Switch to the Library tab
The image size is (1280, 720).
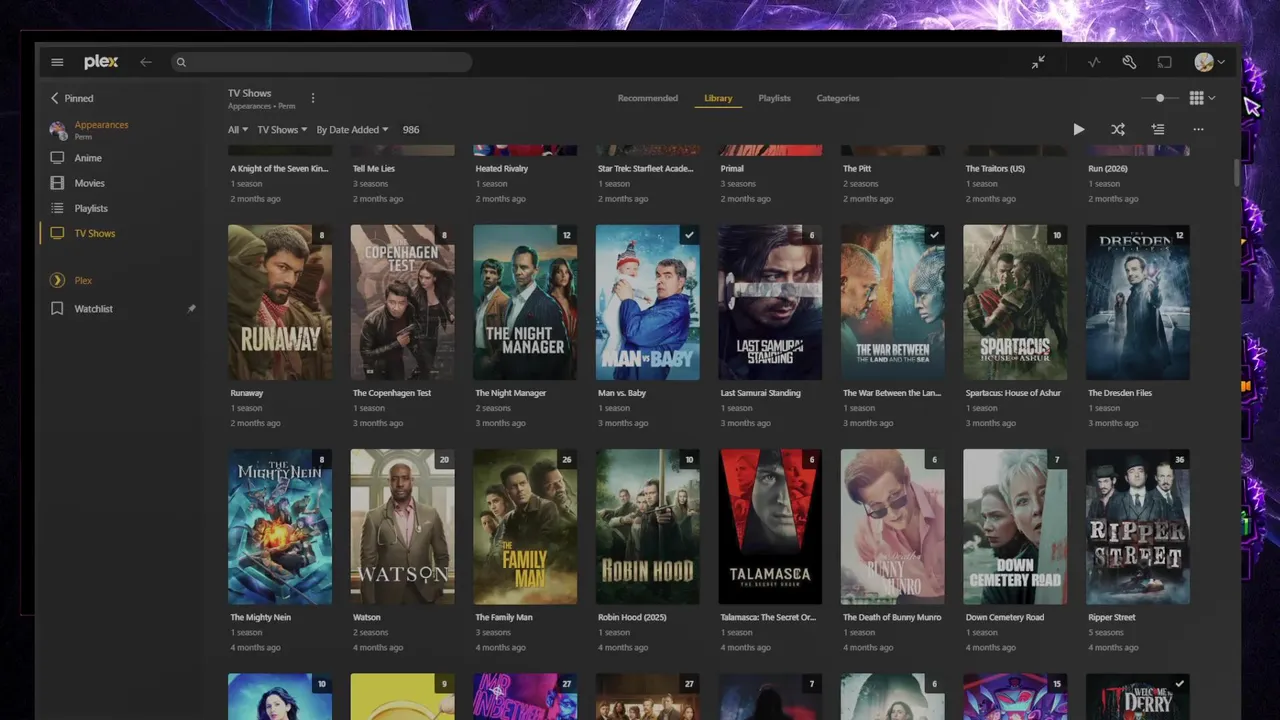click(x=718, y=98)
